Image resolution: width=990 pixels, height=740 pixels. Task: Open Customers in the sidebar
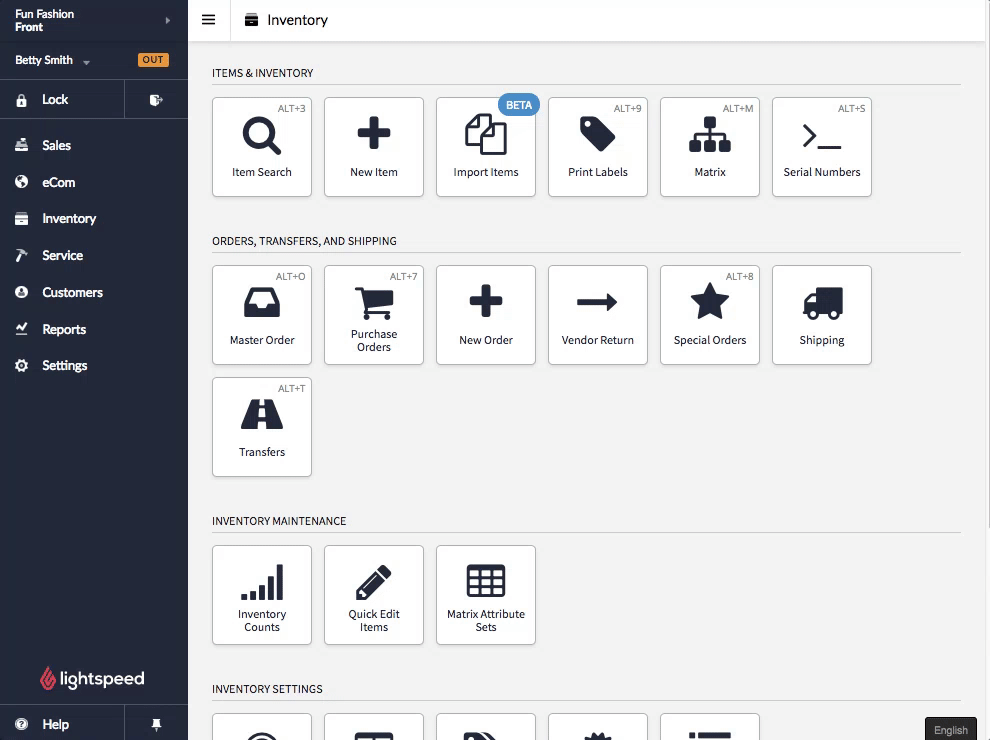point(93,292)
